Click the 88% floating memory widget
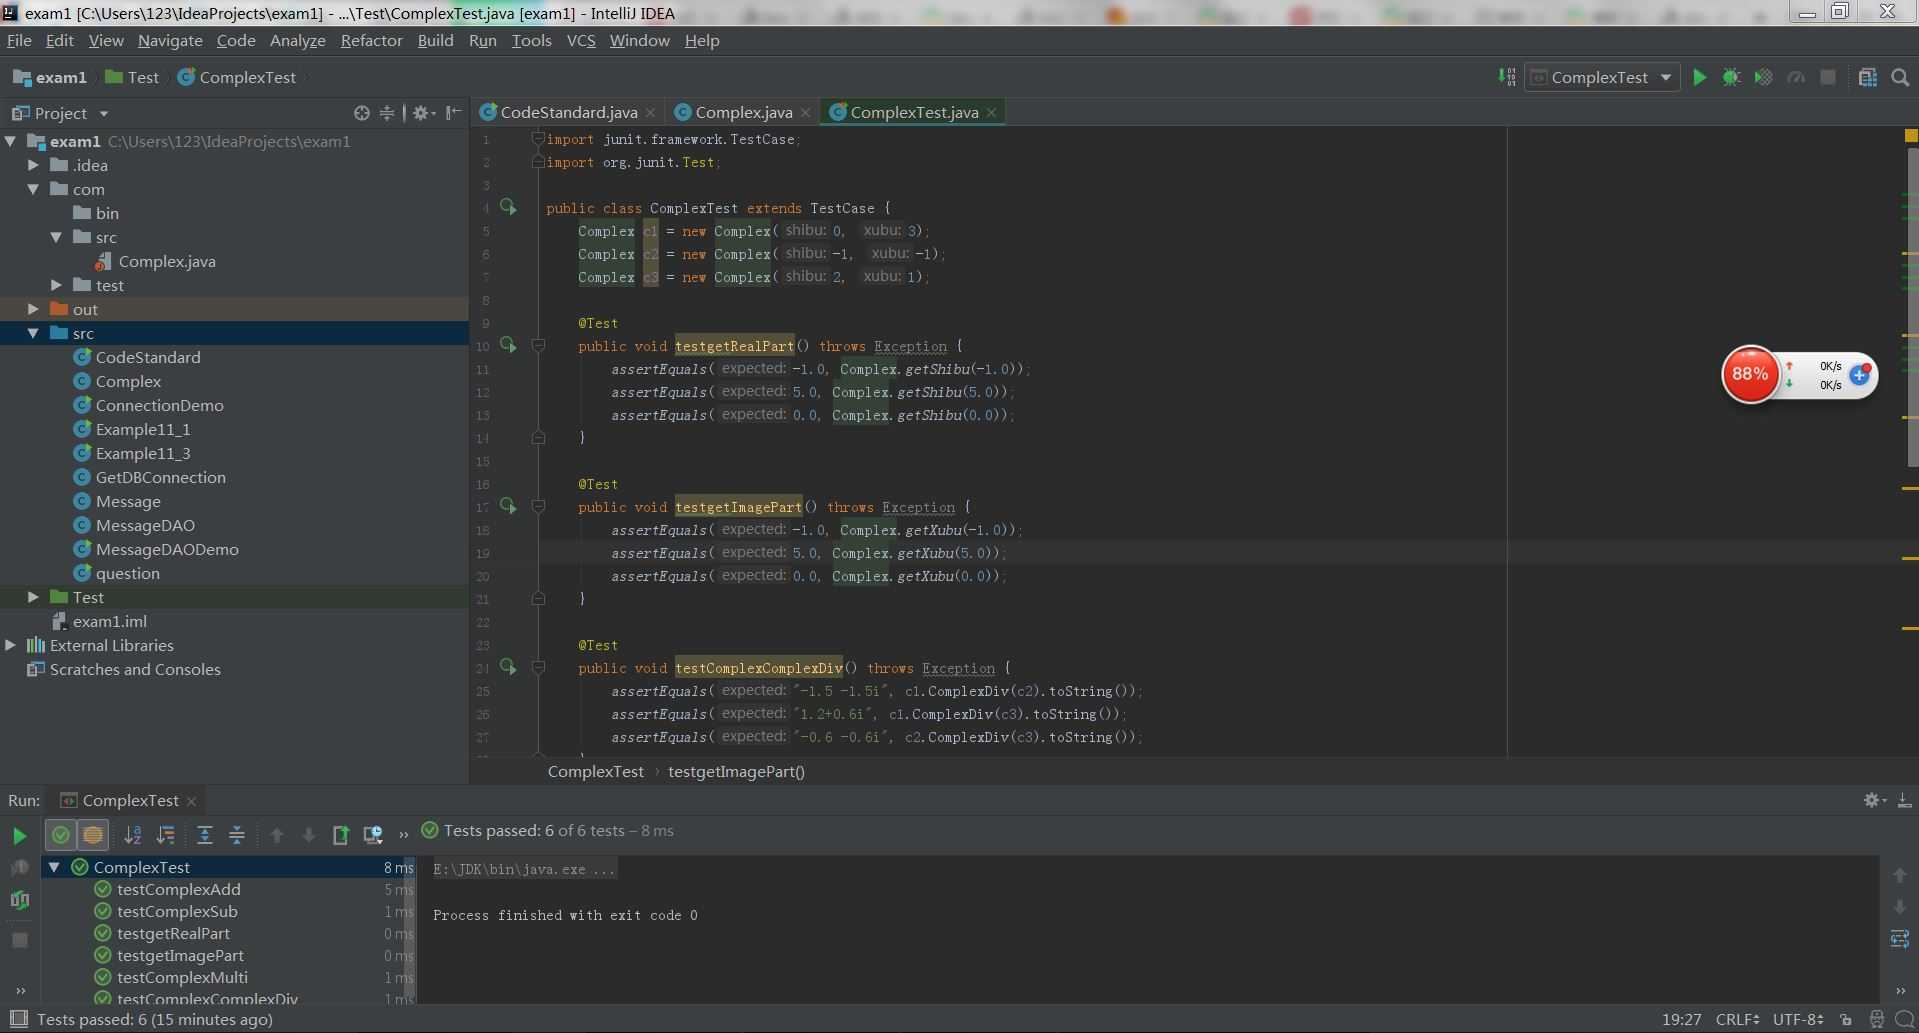This screenshot has height=1033, width=1919. pos(1750,374)
